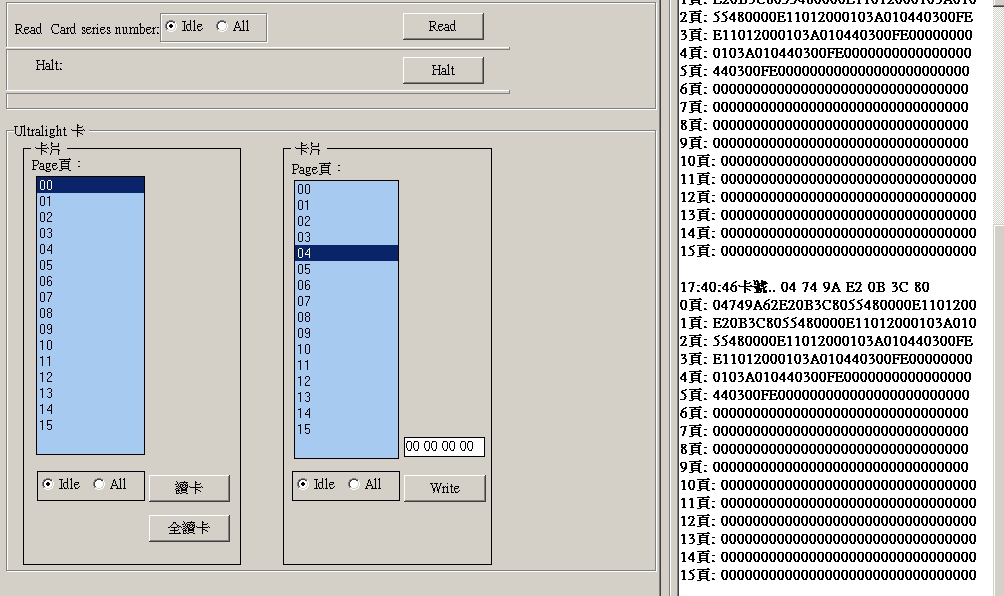Select page 10 in right page list
This screenshot has width=1004, height=596.
coord(346,349)
